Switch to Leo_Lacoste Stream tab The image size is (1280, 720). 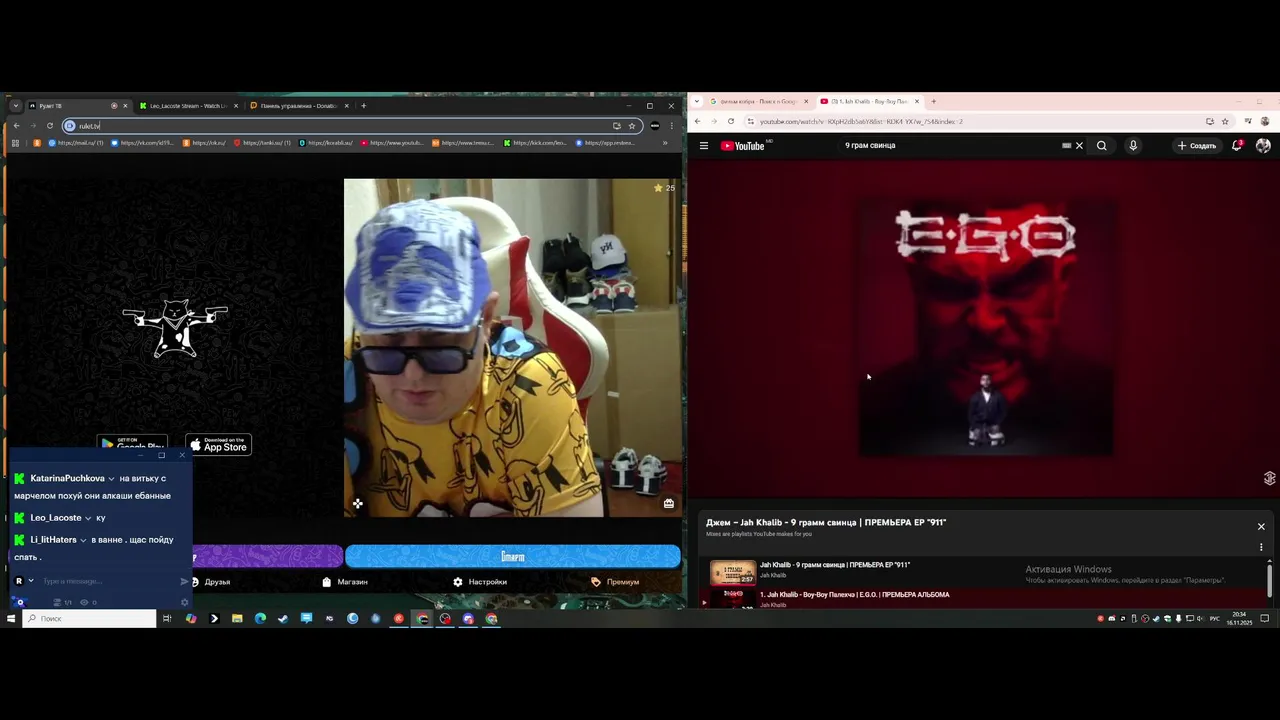click(x=188, y=106)
